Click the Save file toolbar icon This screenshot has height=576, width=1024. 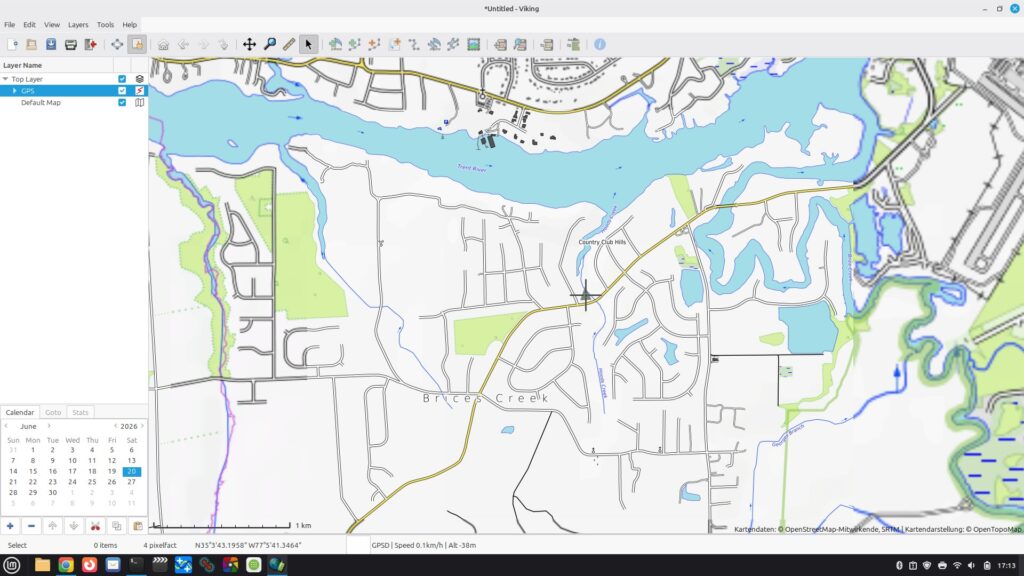tap(51, 44)
